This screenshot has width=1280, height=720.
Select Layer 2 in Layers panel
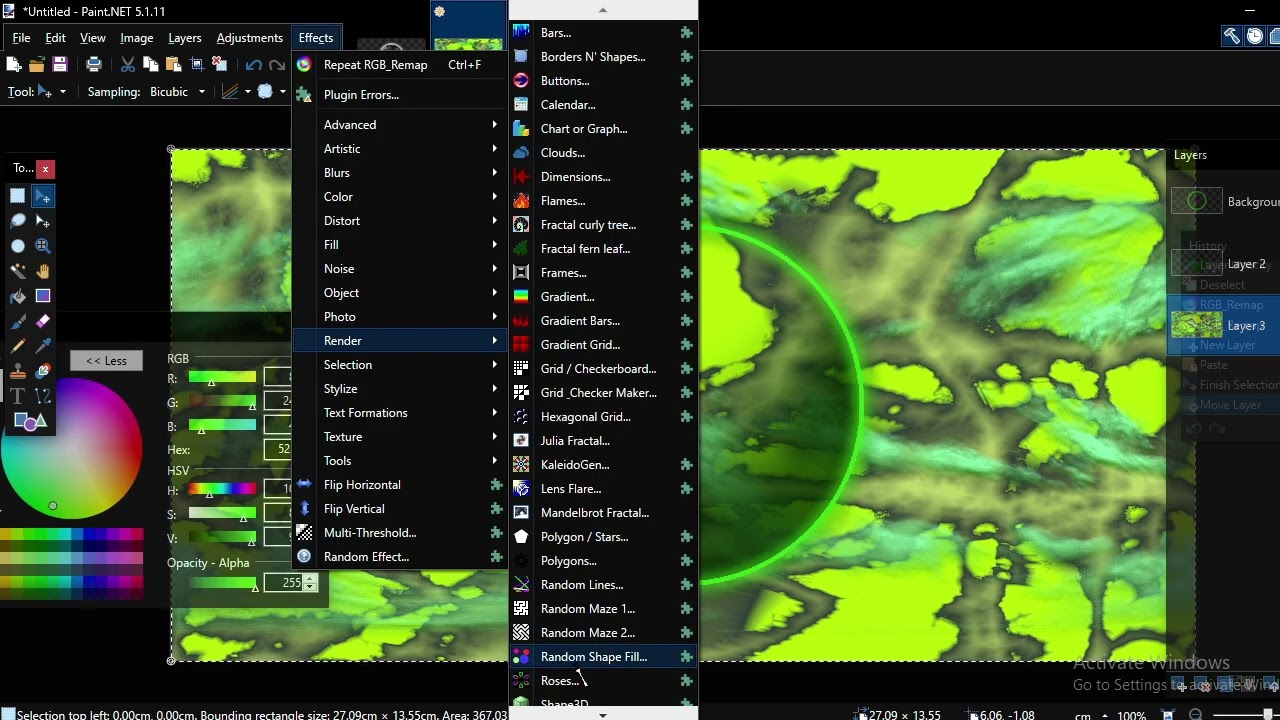pos(1224,264)
